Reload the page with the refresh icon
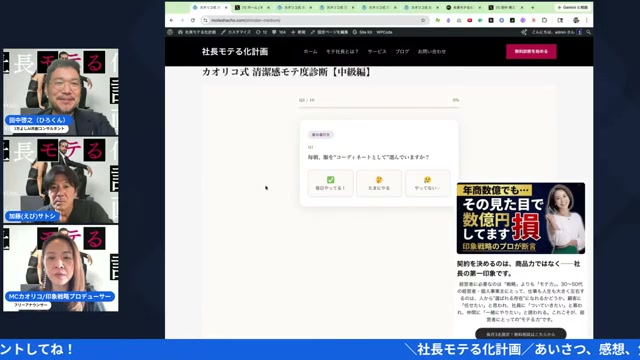 pos(193,20)
